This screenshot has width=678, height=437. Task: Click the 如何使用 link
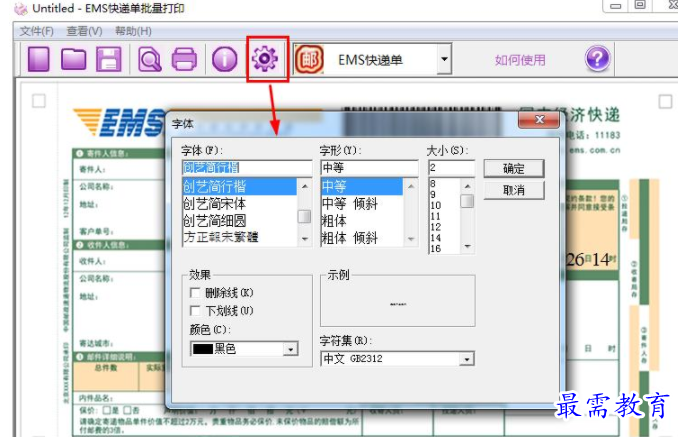click(x=520, y=60)
